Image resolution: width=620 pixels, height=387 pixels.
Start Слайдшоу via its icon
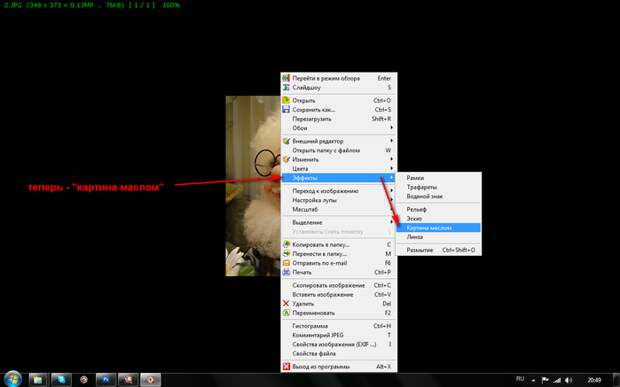286,87
